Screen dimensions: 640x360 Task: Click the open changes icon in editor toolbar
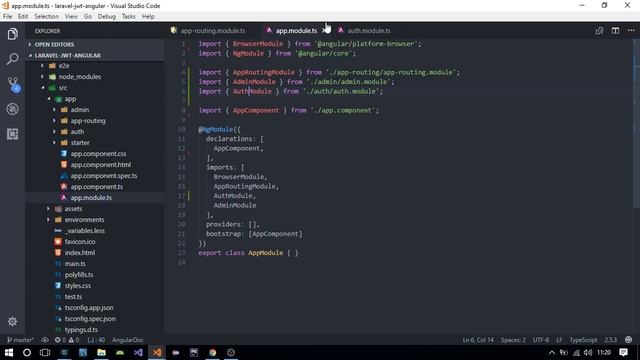pos(599,31)
